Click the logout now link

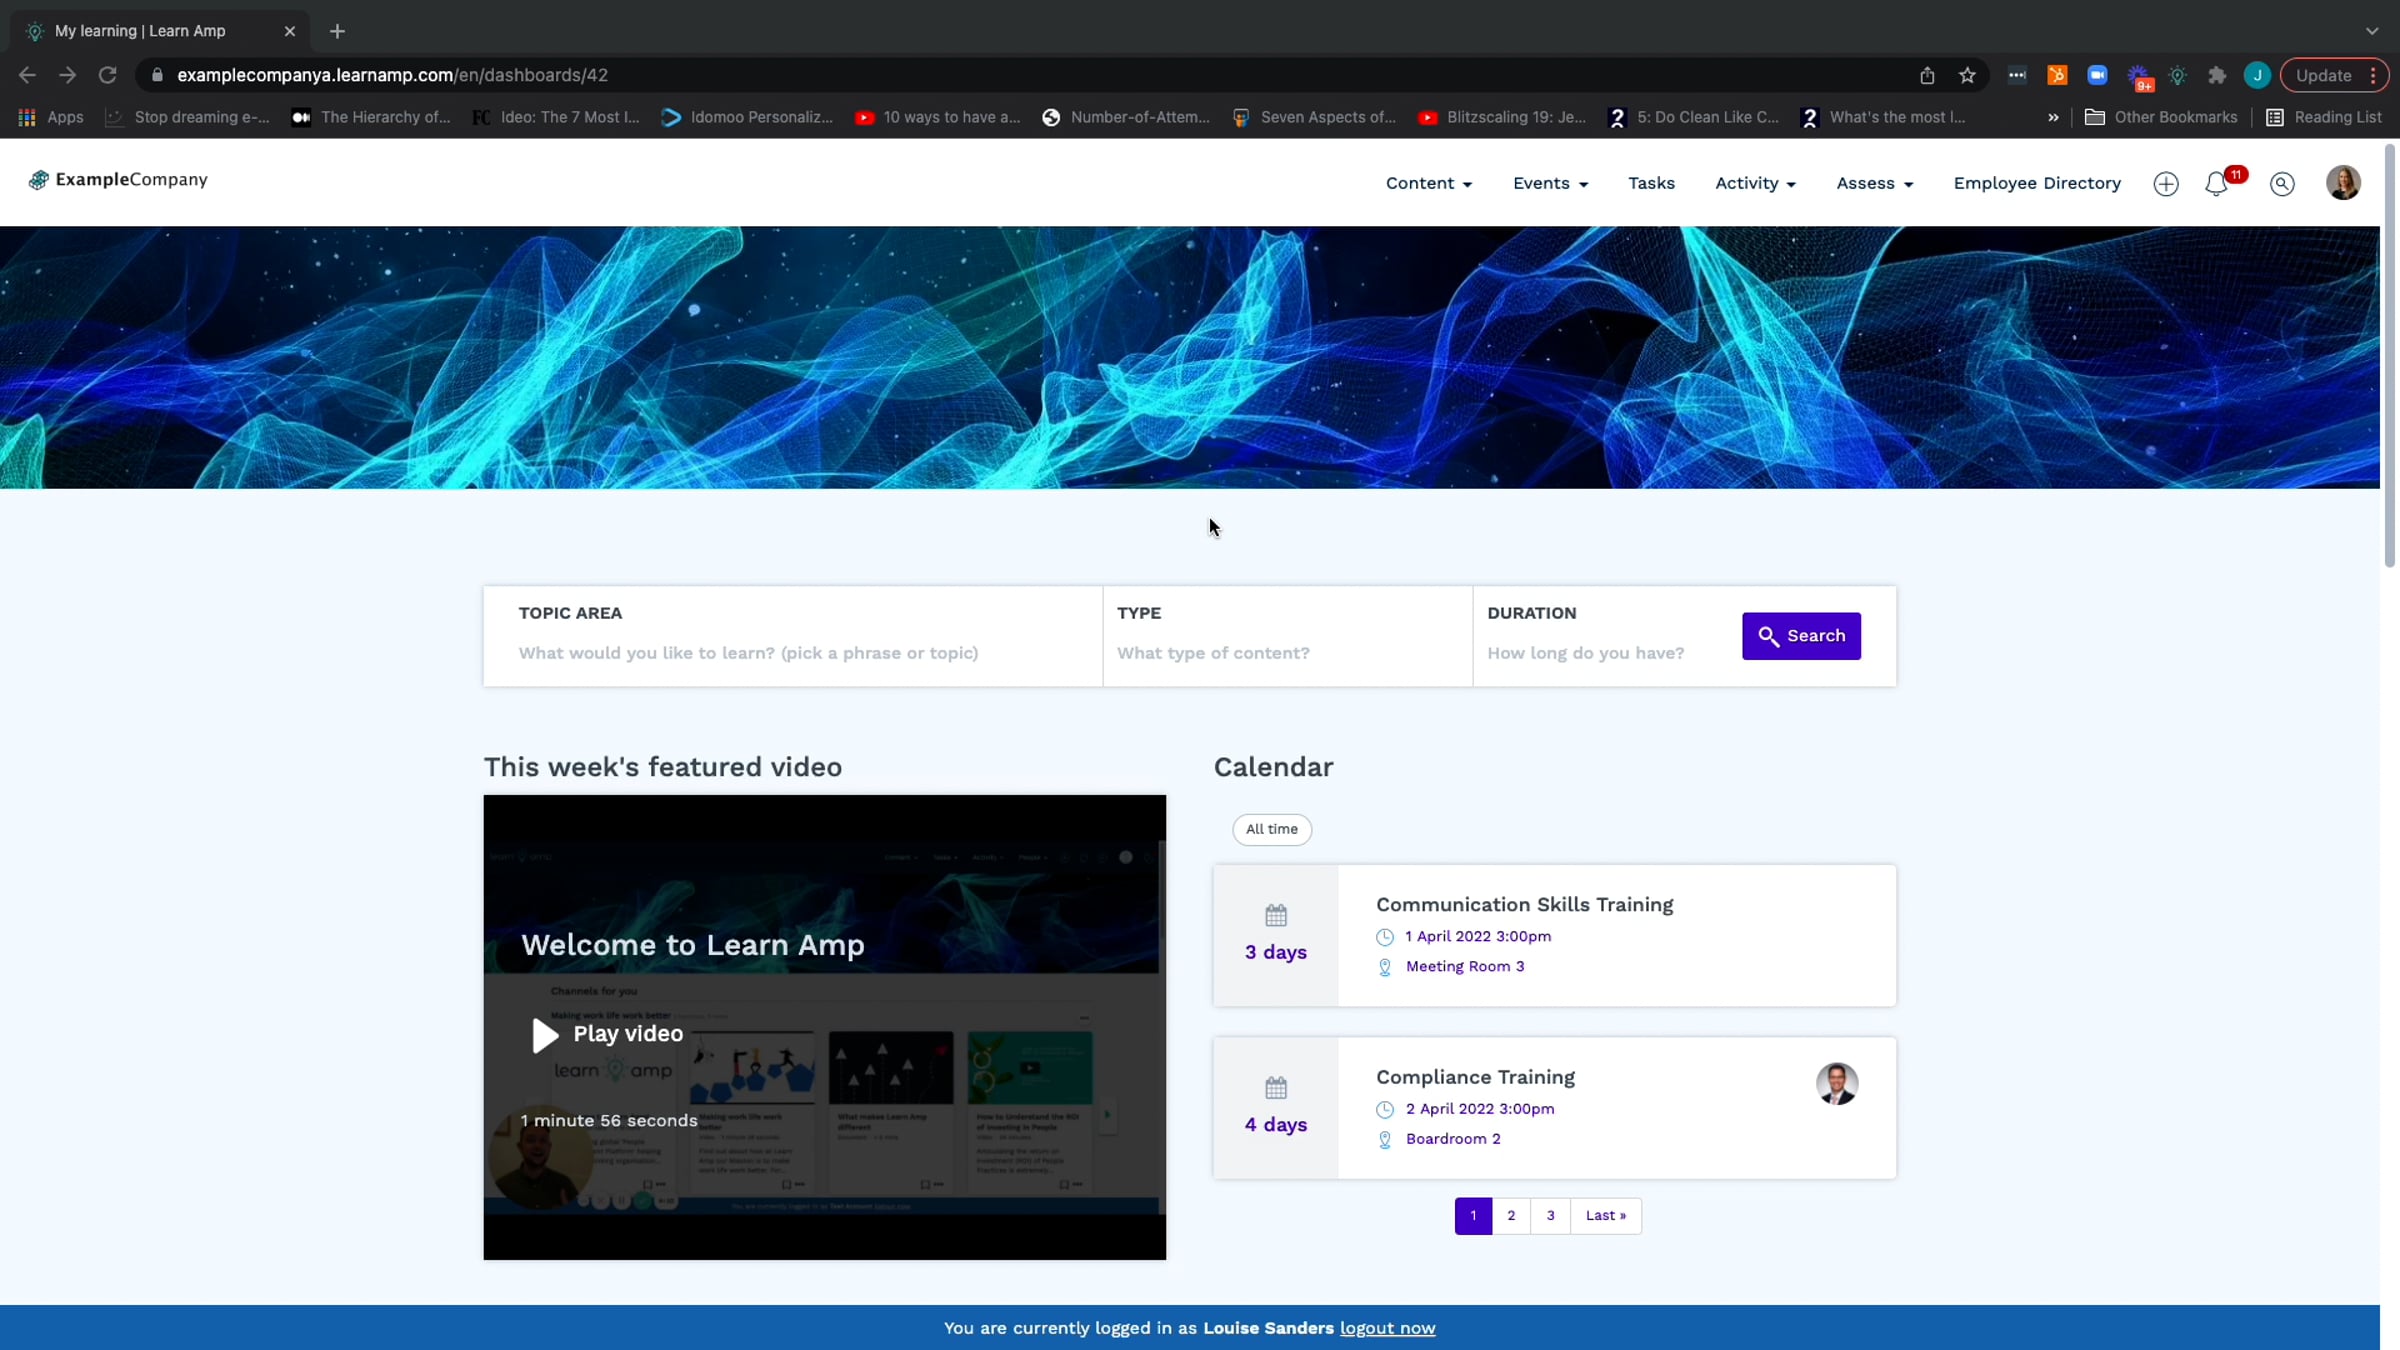coord(1387,1328)
